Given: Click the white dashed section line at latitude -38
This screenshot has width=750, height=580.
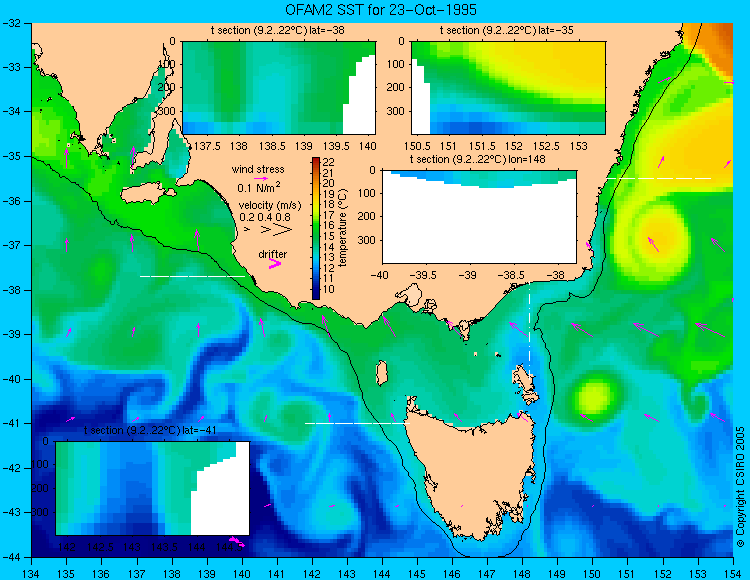Looking at the screenshot, I should pyautogui.click(x=192, y=276).
